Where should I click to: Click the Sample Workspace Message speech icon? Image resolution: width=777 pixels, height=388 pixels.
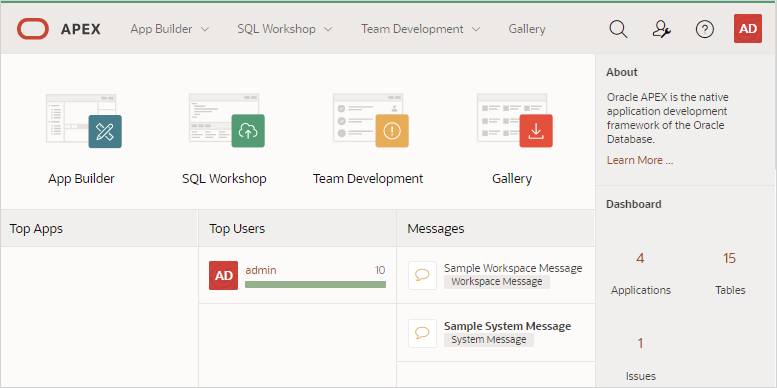tap(422, 275)
